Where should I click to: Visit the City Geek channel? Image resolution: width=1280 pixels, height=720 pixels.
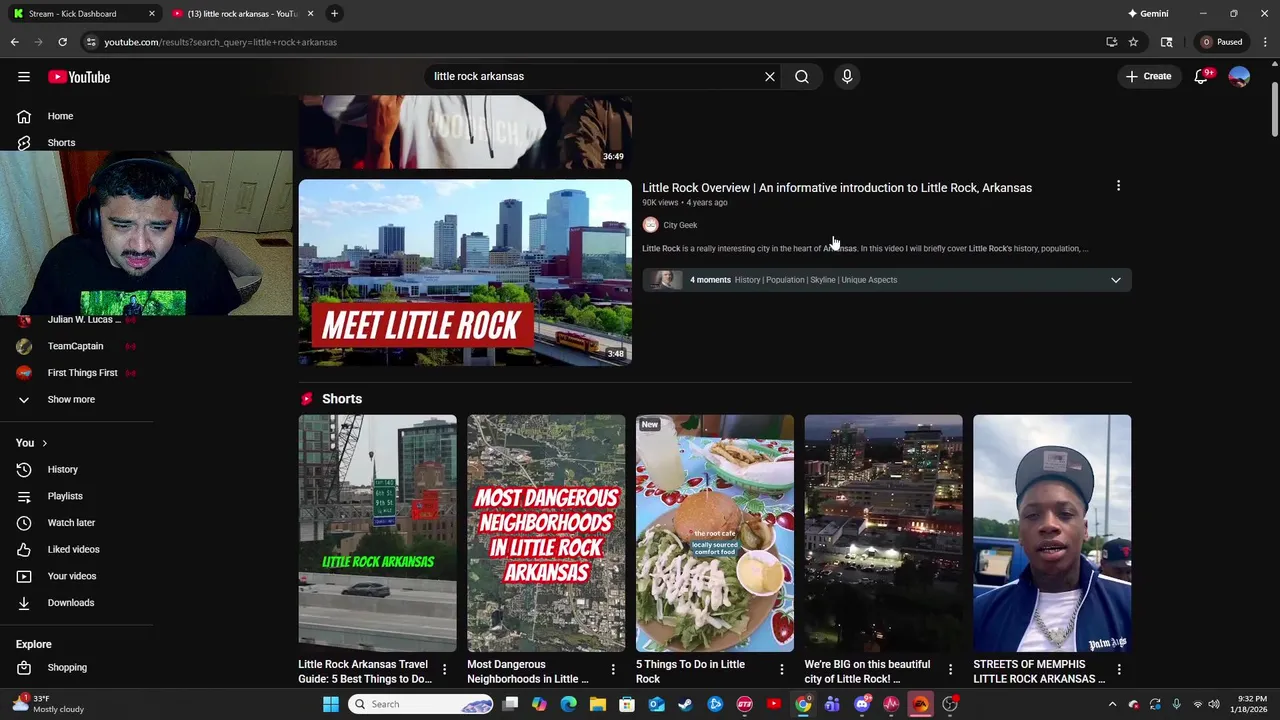680,225
